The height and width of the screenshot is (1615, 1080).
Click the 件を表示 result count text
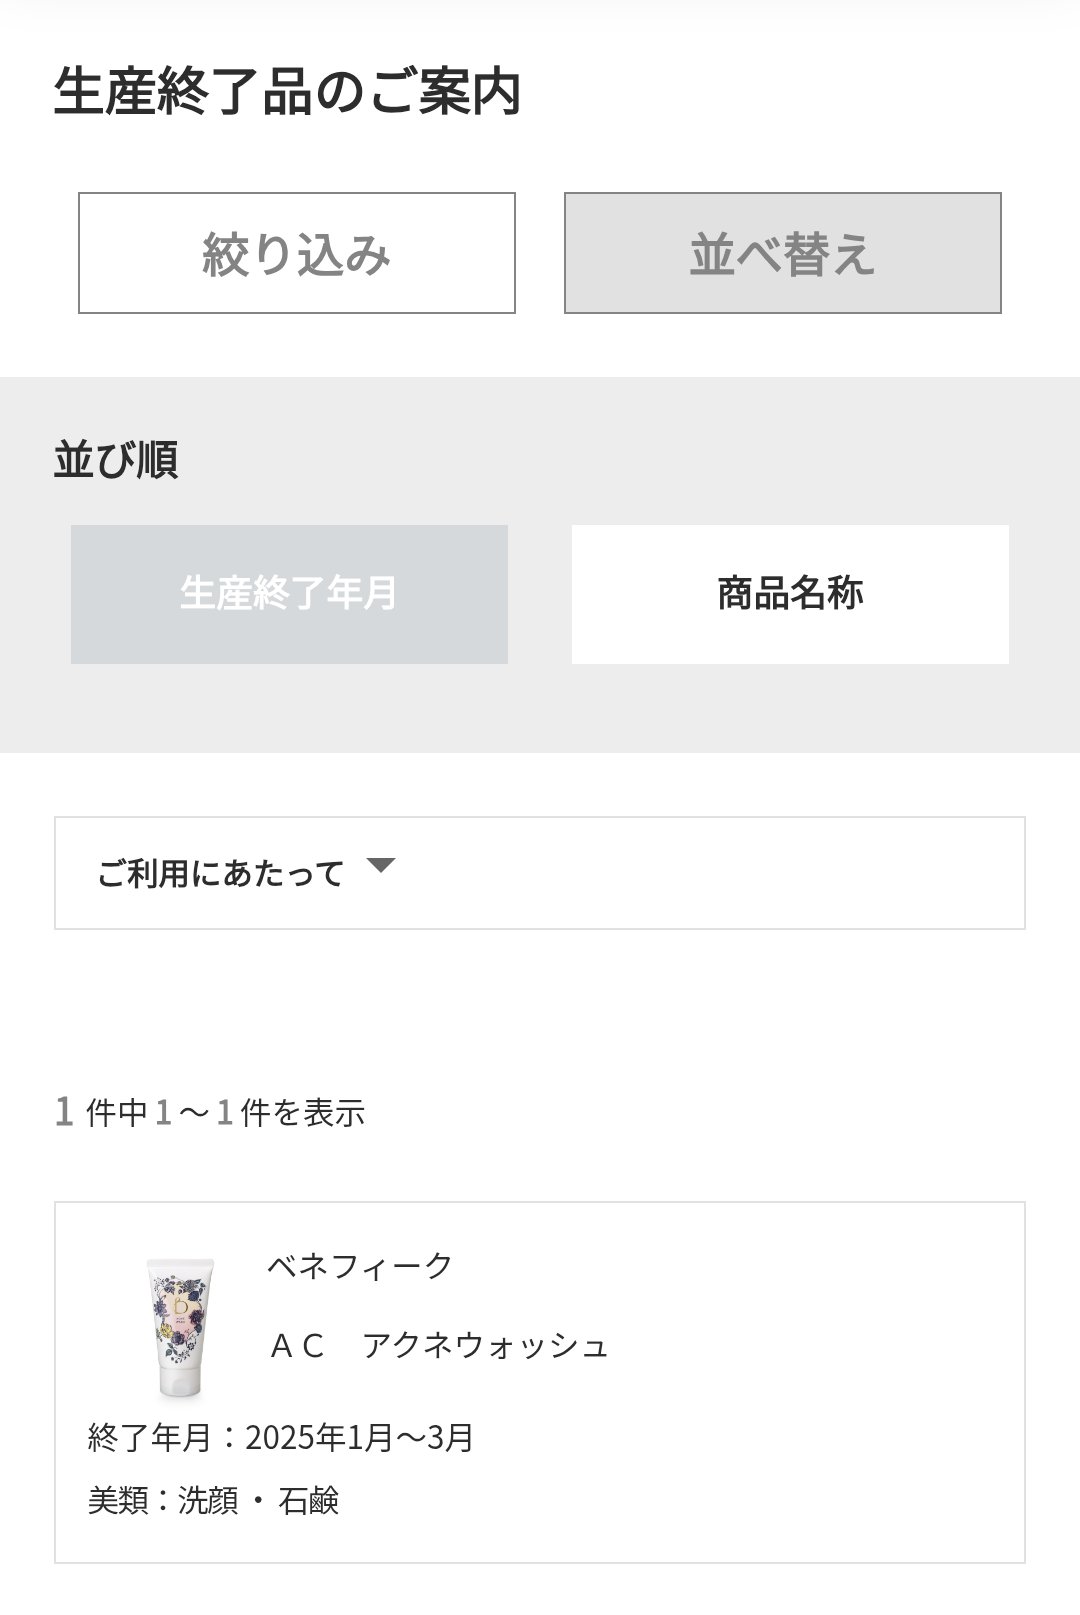[x=302, y=1113]
